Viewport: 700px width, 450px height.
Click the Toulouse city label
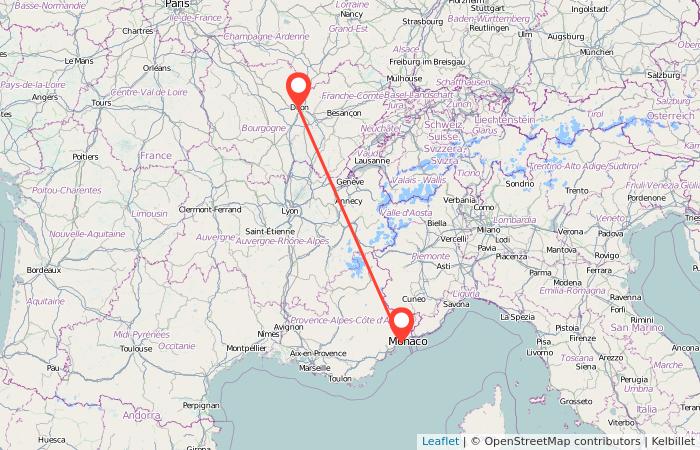click(136, 349)
